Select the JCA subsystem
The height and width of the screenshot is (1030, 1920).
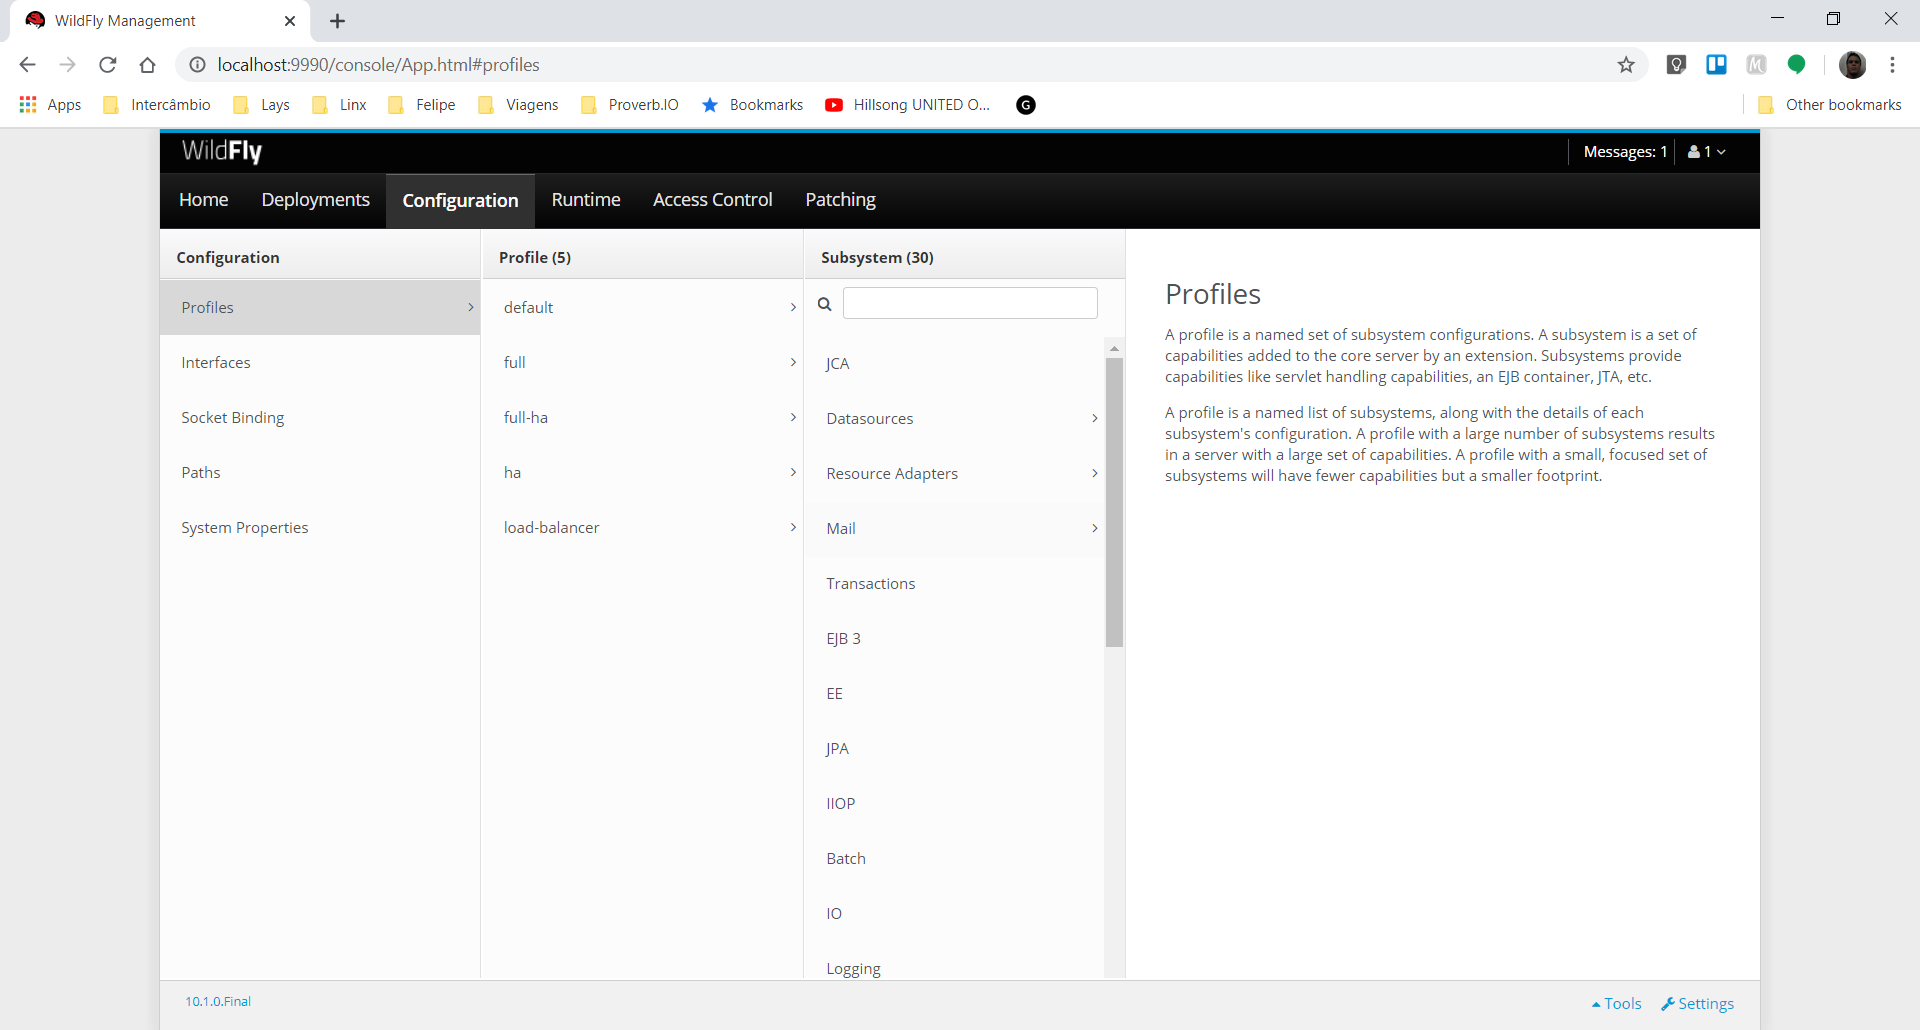coord(954,363)
